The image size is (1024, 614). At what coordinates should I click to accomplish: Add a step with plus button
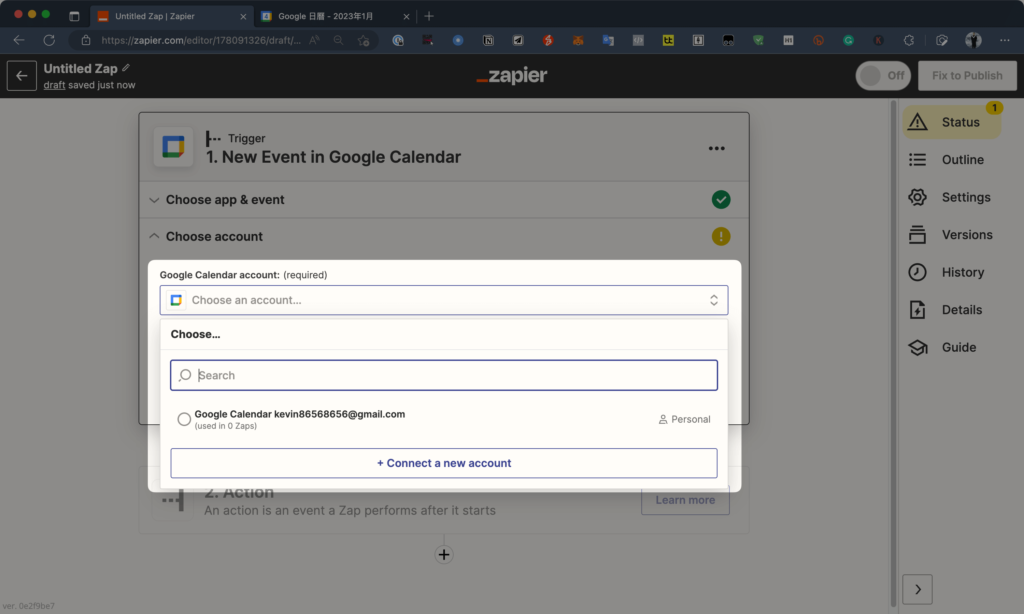(444, 555)
